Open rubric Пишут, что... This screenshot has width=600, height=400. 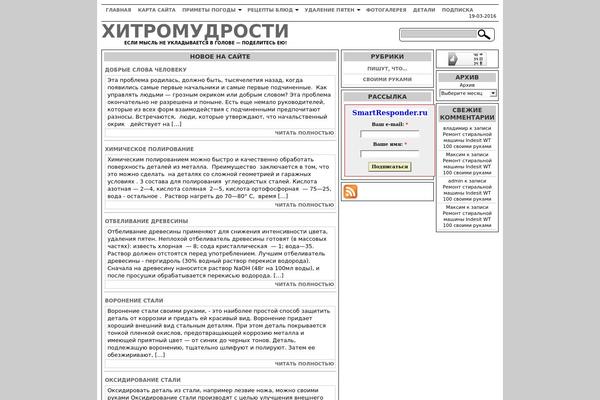387,69
